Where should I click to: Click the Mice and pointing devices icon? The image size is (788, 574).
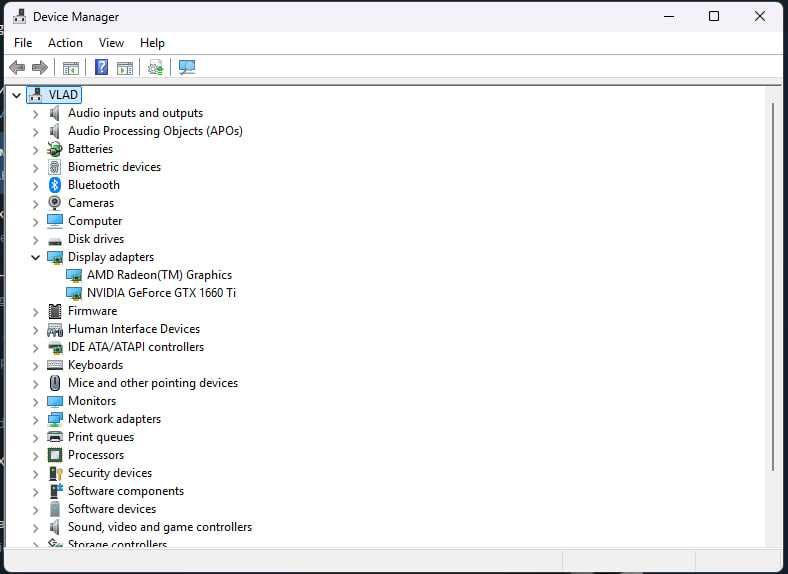point(55,383)
